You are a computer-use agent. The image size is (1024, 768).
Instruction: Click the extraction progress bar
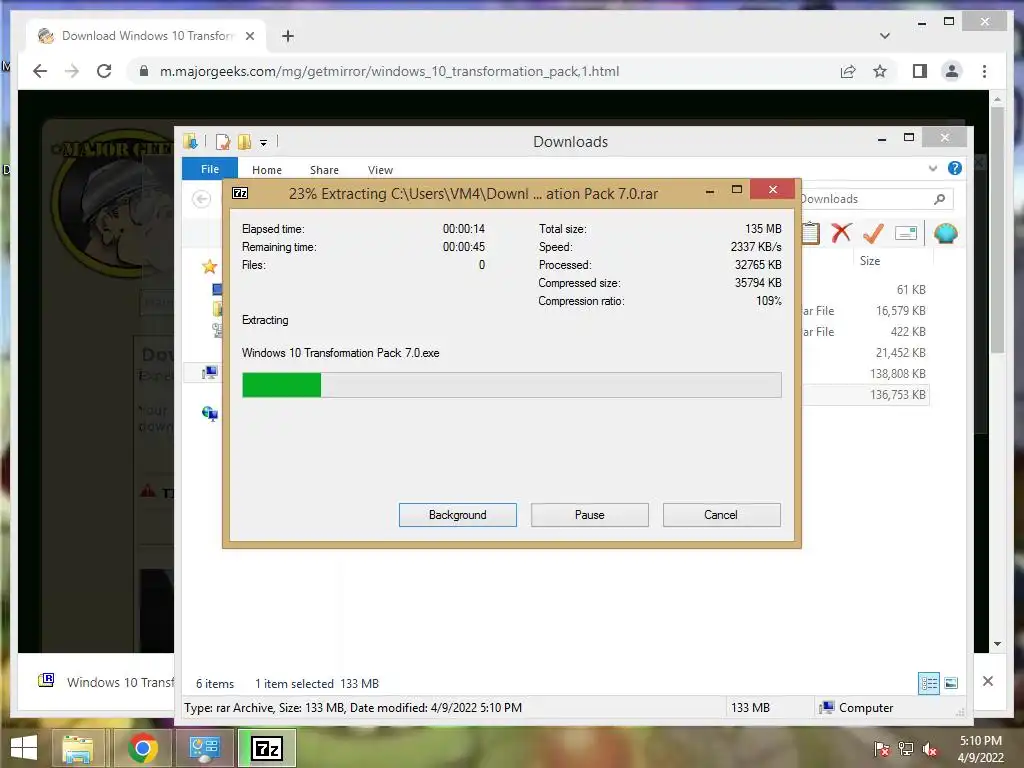click(511, 385)
